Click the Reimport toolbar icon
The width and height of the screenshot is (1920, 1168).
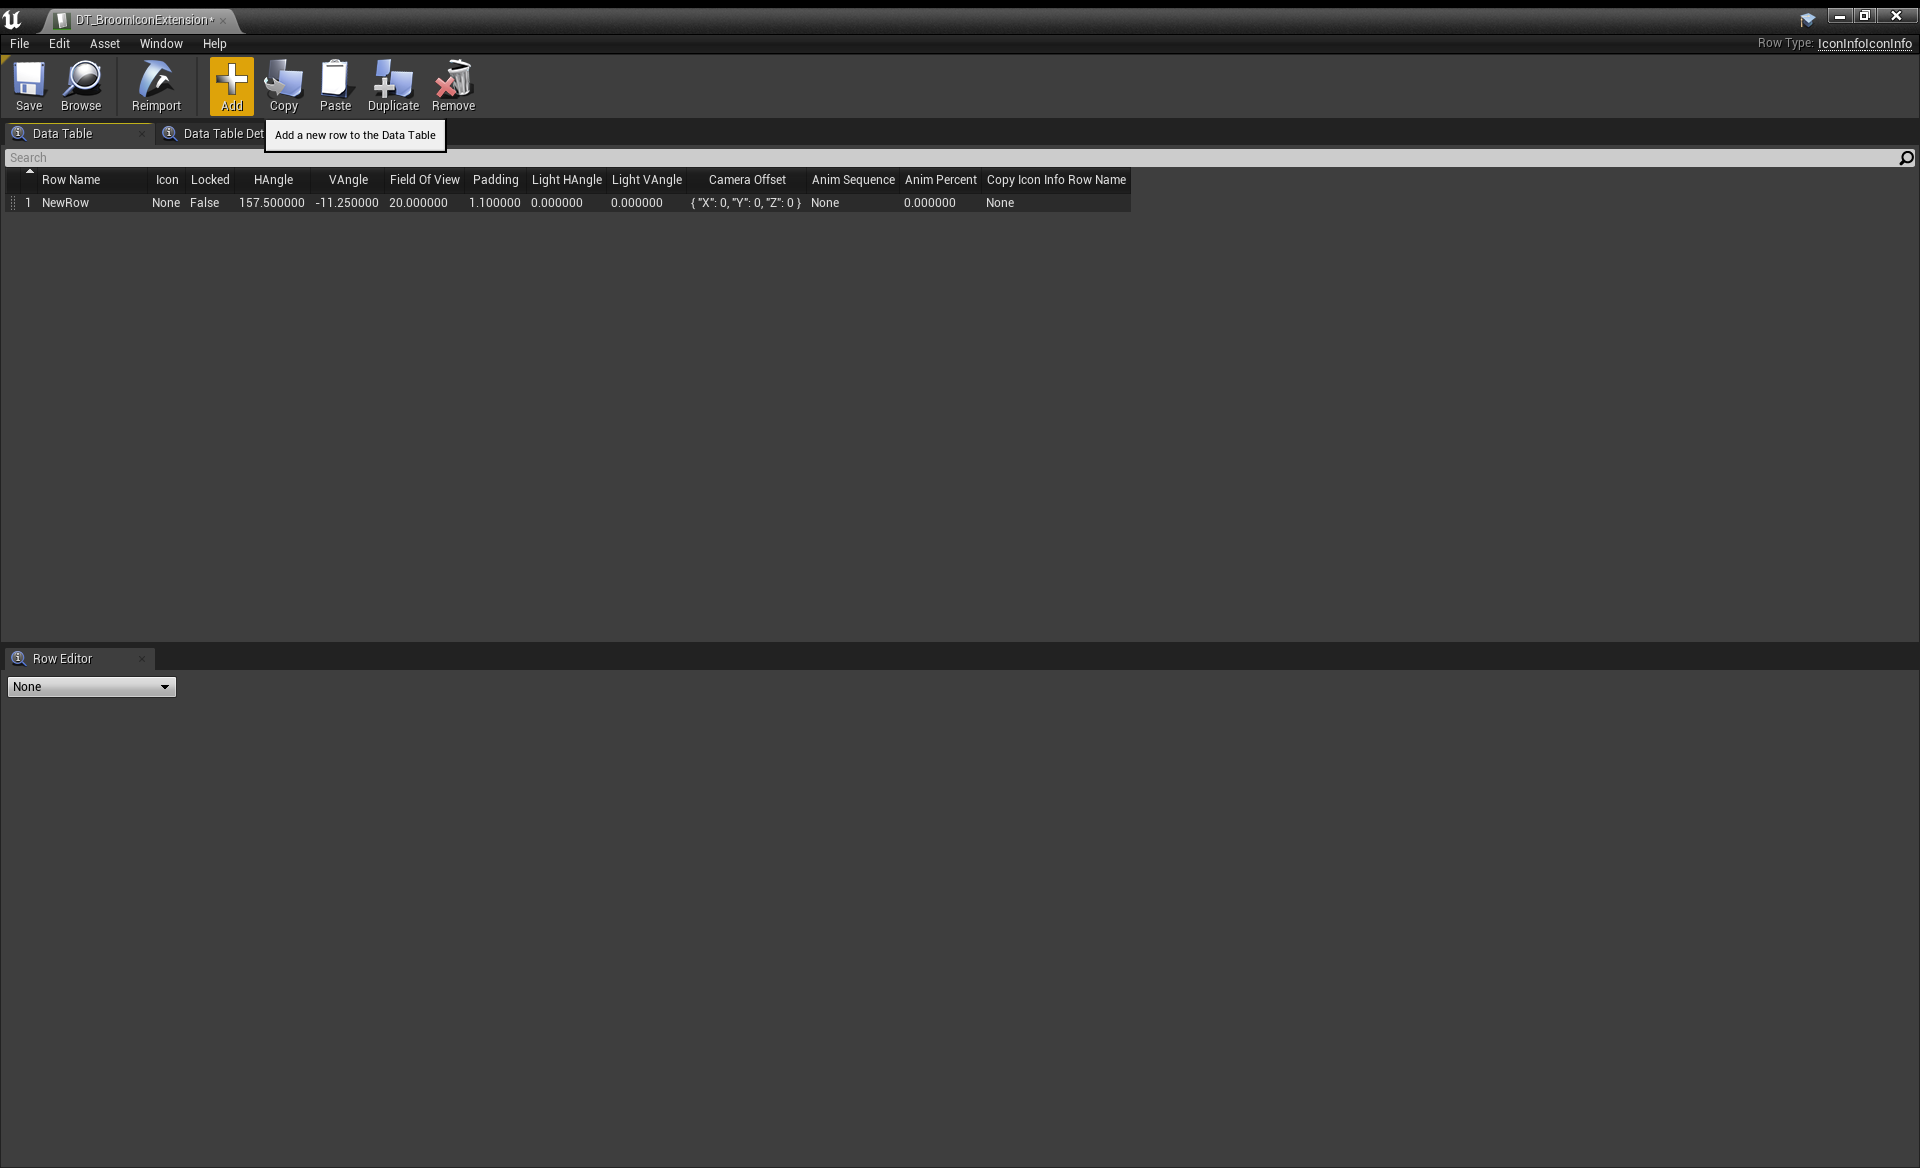[x=156, y=85]
